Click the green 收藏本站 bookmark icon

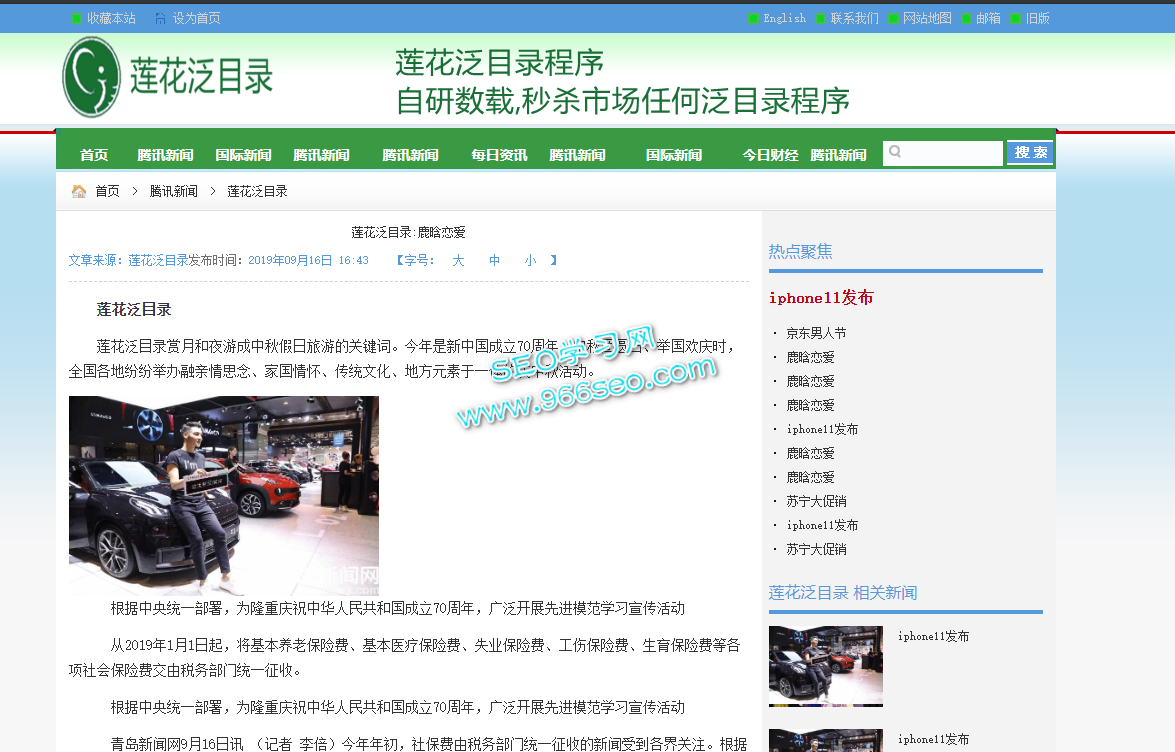coord(76,19)
